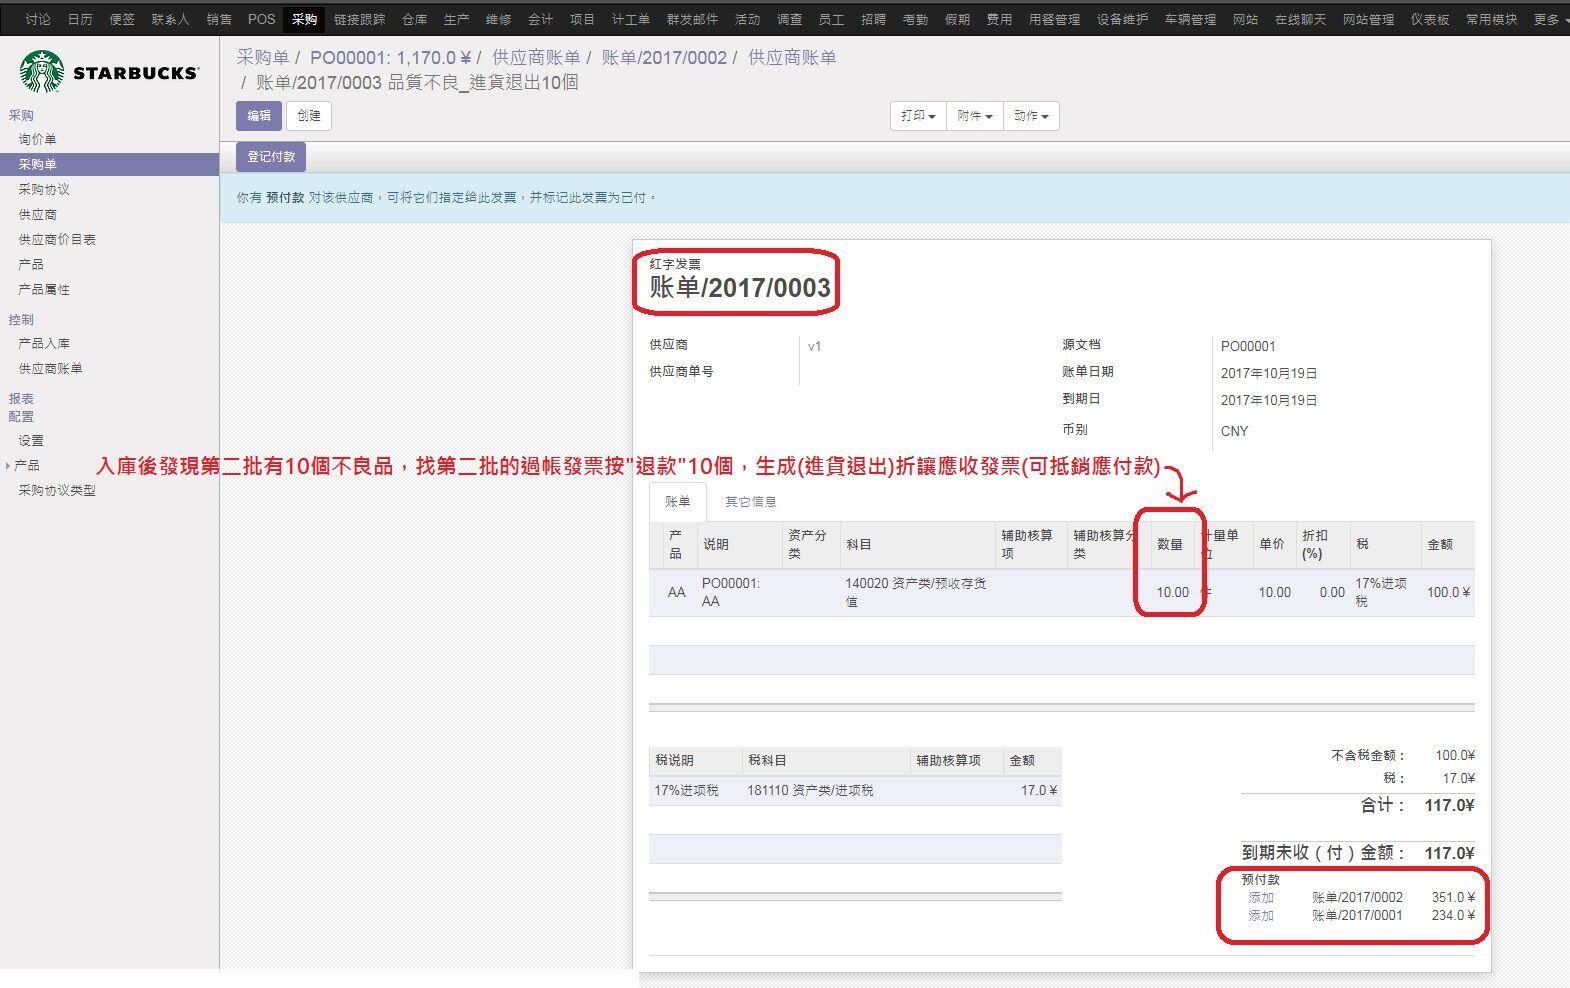Click 添加 for 账单/2017/0001 prepayment
This screenshot has height=988, width=1570.
1261,915
